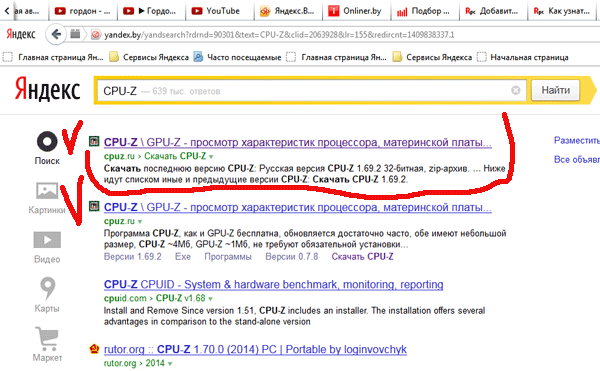The height and width of the screenshot is (371, 600).
Task: Click the site identity icon in the address bar
Action: (96, 35)
